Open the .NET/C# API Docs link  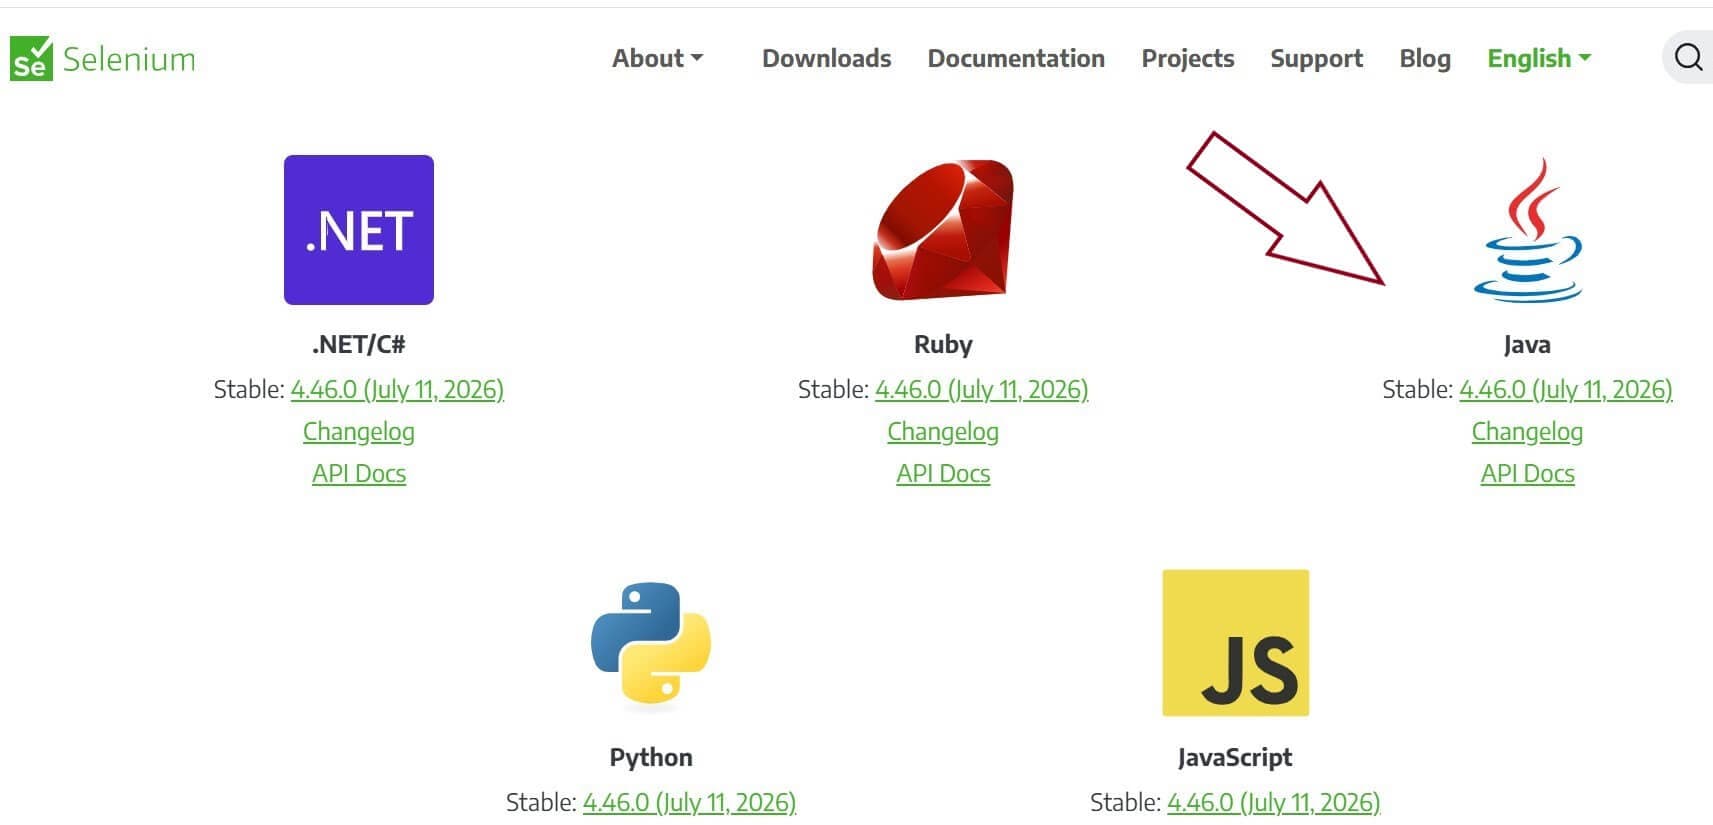coord(359,473)
